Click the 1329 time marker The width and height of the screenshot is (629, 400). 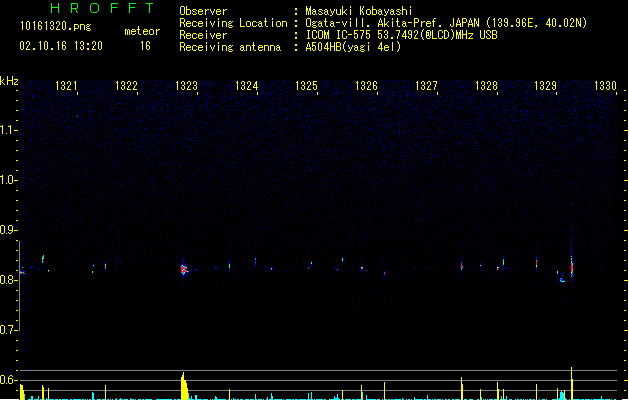(x=546, y=86)
